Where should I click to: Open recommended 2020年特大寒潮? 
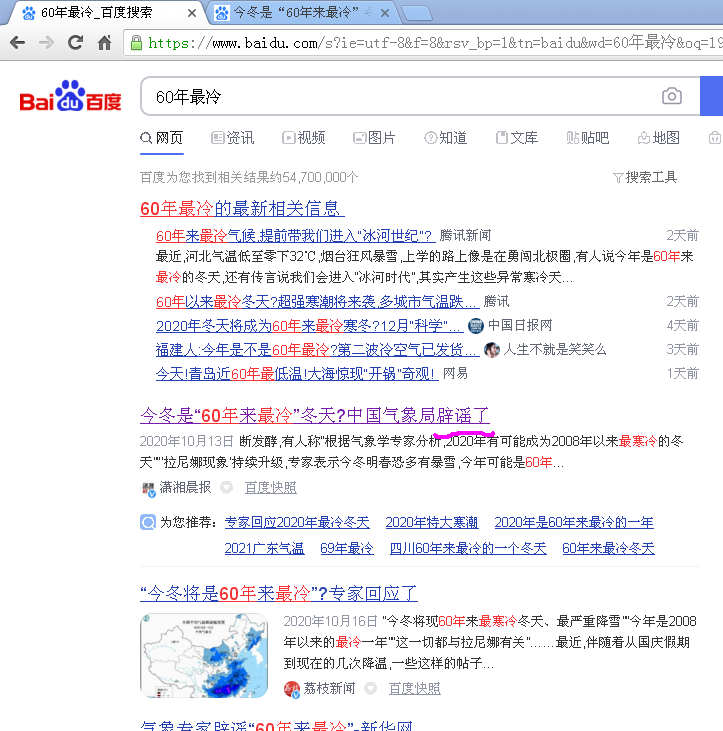[x=432, y=522]
